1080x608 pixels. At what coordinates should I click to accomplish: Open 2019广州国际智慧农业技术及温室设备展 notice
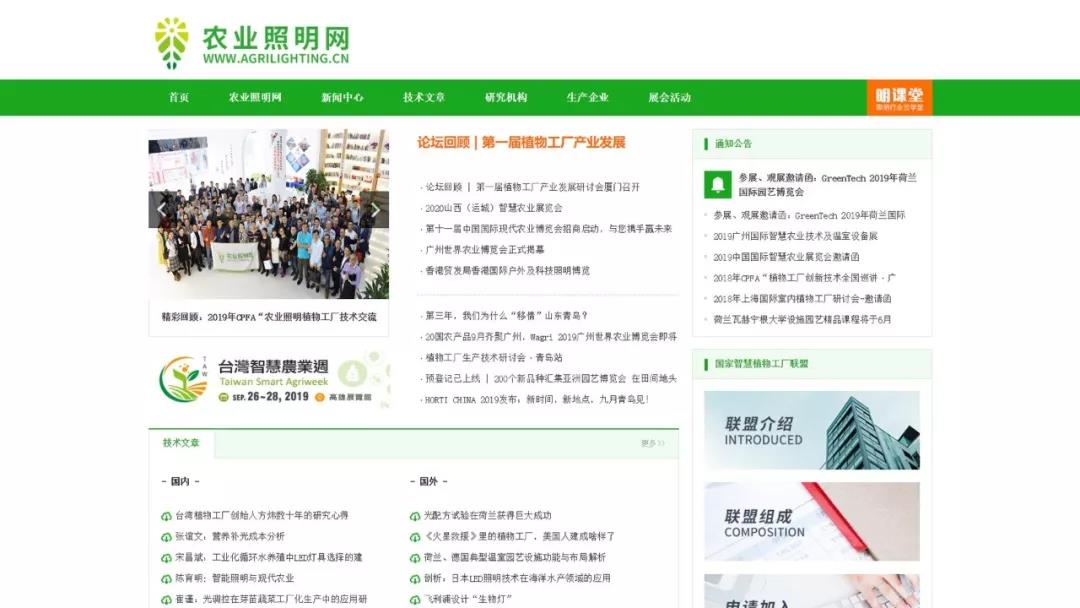click(795, 236)
